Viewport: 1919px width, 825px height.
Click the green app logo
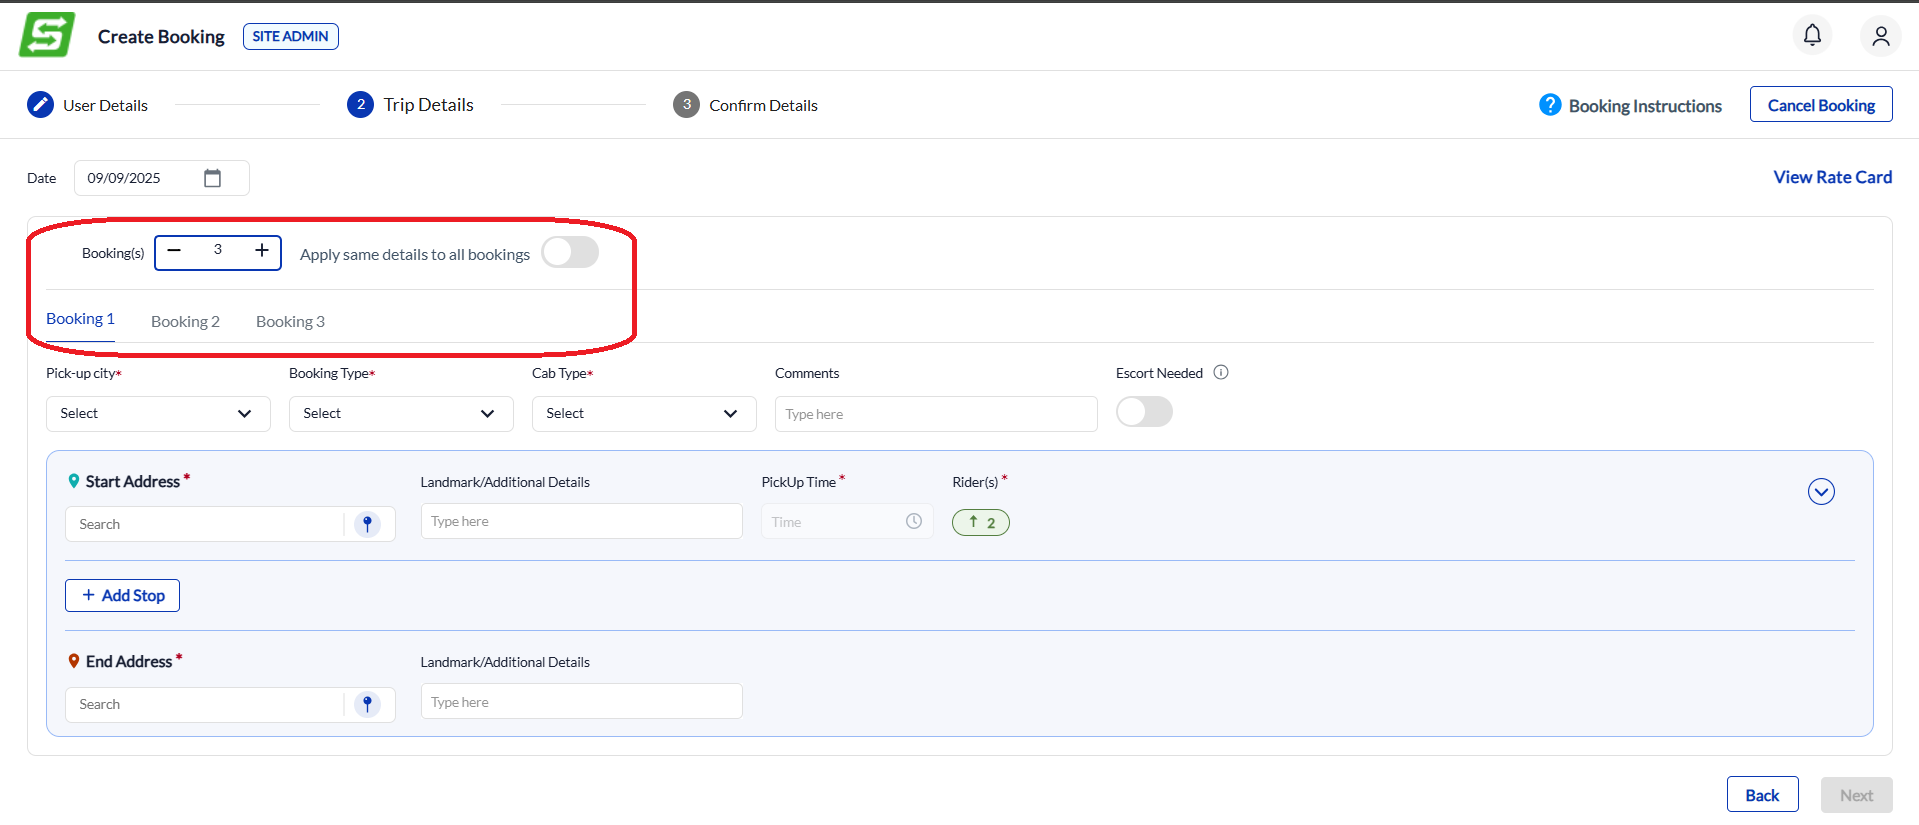(x=47, y=35)
